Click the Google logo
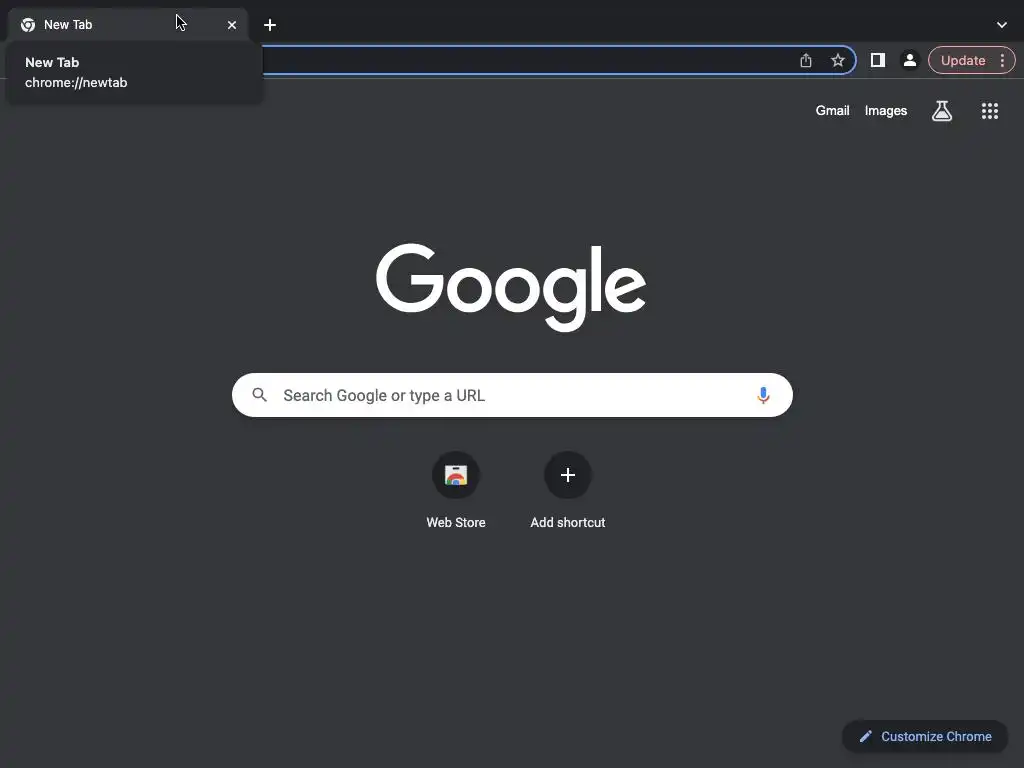Viewport: 1024px width, 768px height. [511, 287]
